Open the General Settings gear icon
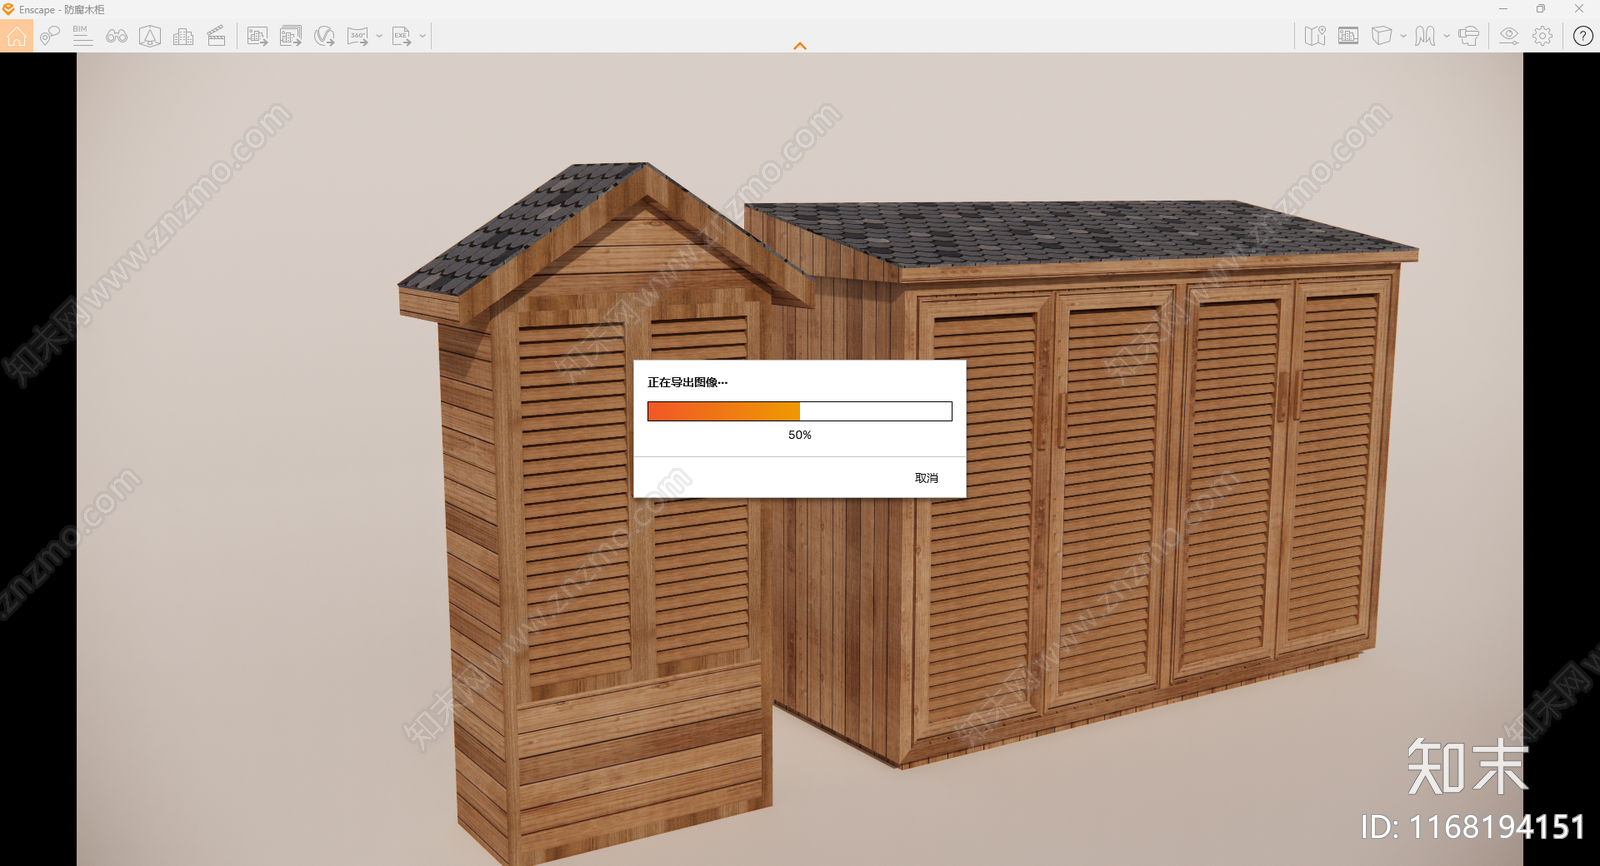Image resolution: width=1600 pixels, height=866 pixels. 1543,36
